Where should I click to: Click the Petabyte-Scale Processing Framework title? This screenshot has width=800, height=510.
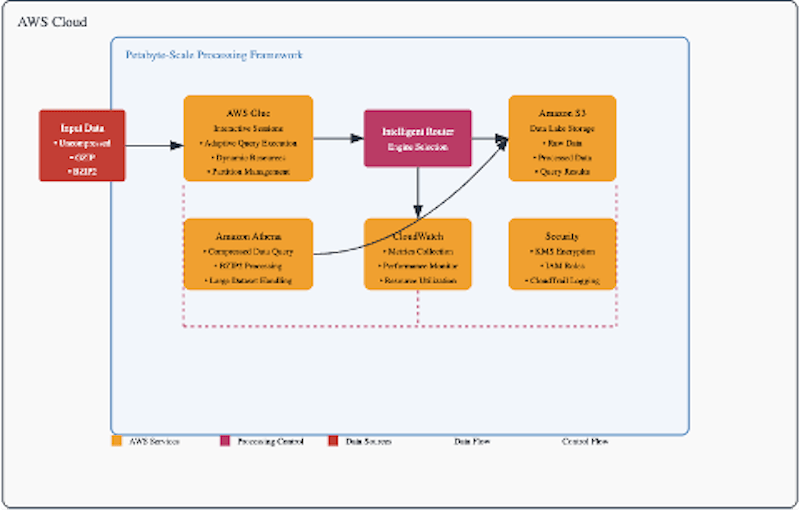point(214,55)
